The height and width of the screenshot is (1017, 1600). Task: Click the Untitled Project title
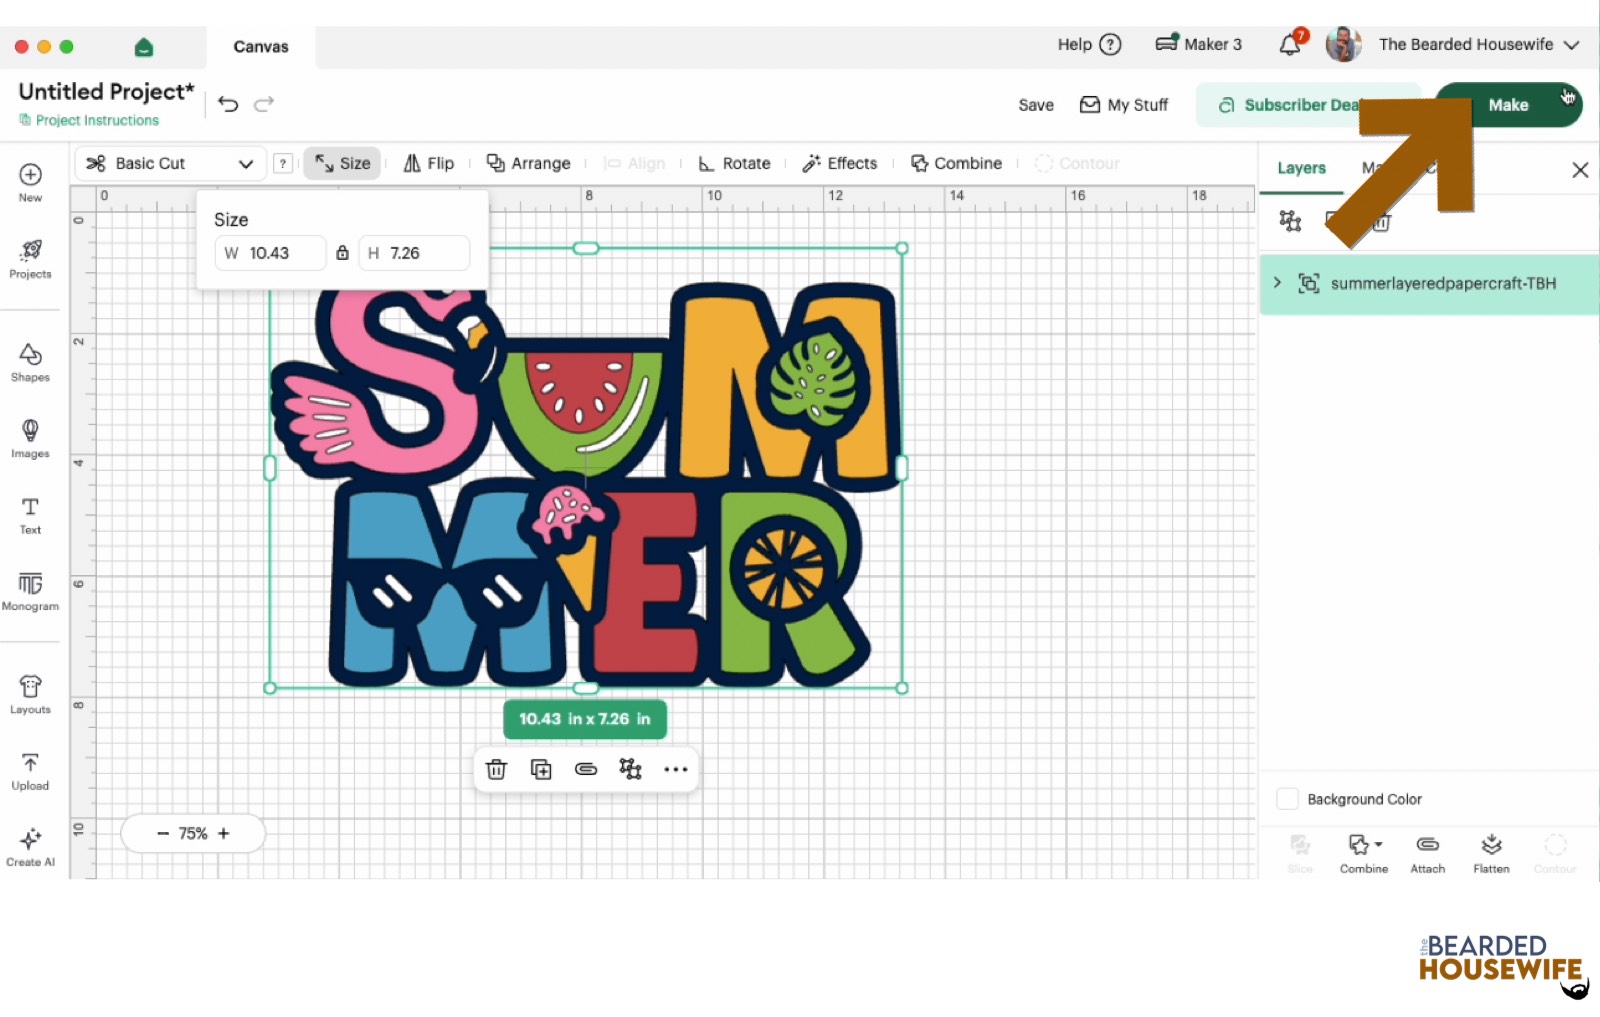click(x=106, y=91)
